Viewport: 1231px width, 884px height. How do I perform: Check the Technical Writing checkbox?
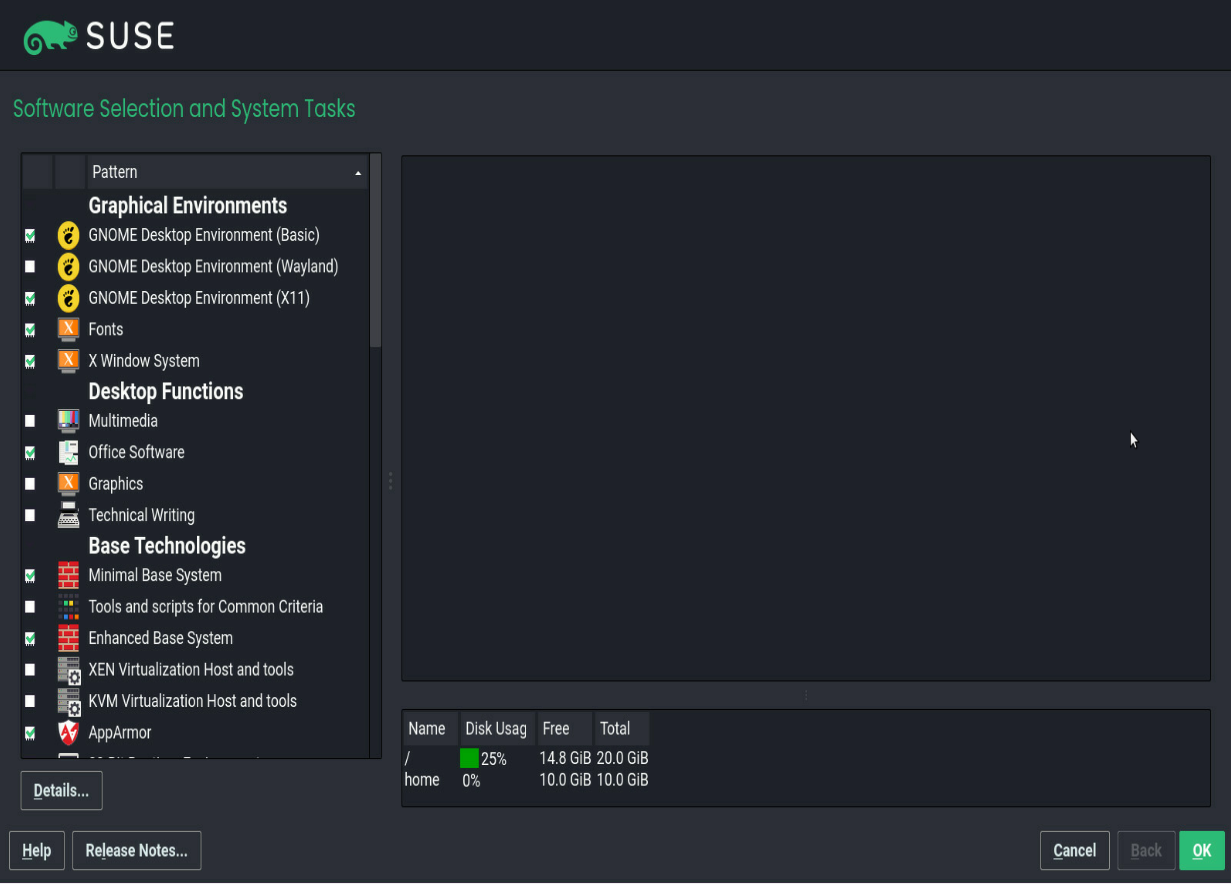pos(30,516)
